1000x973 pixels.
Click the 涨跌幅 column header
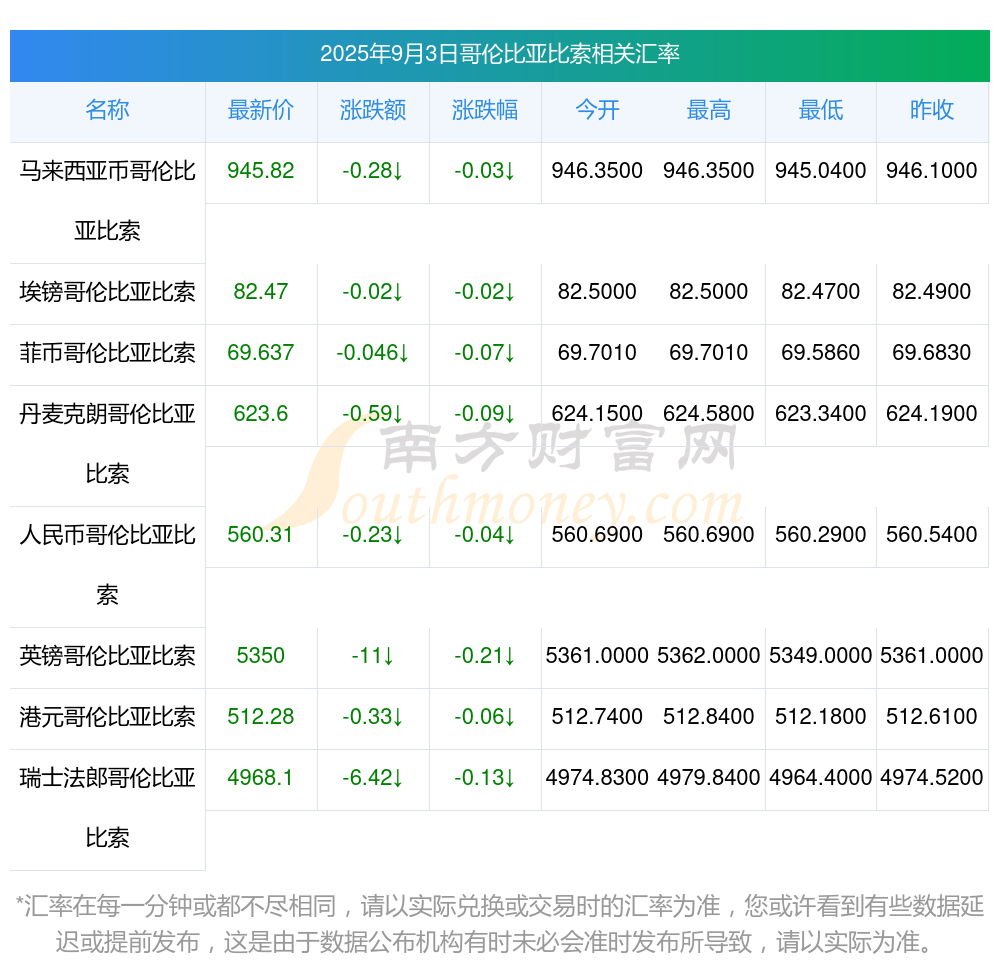[x=485, y=110]
